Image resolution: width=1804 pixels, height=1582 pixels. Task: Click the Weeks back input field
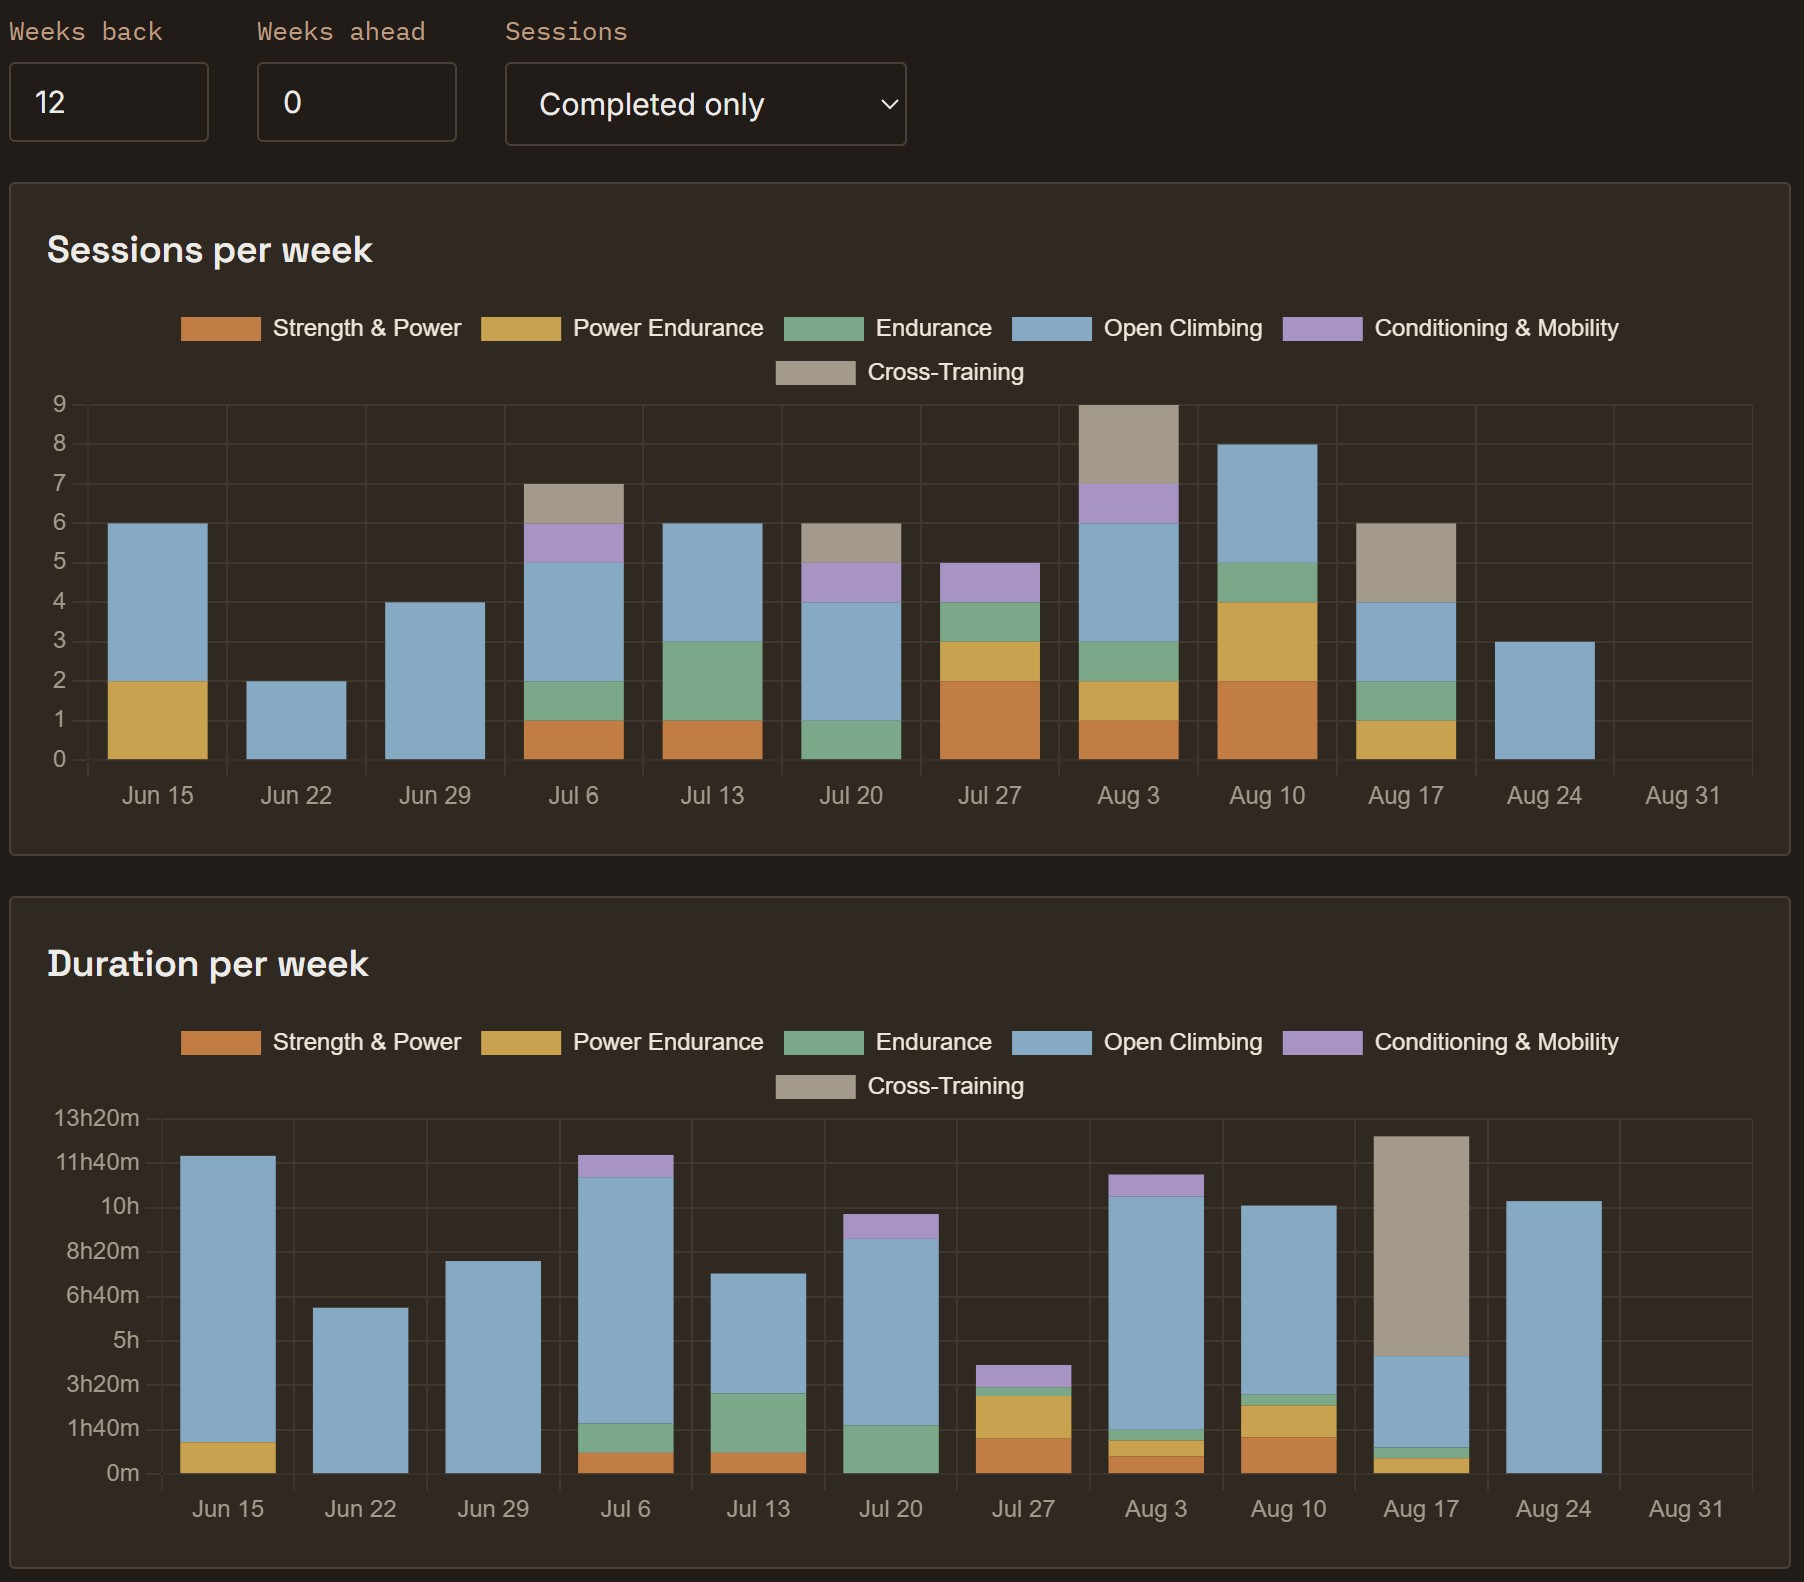pos(109,102)
